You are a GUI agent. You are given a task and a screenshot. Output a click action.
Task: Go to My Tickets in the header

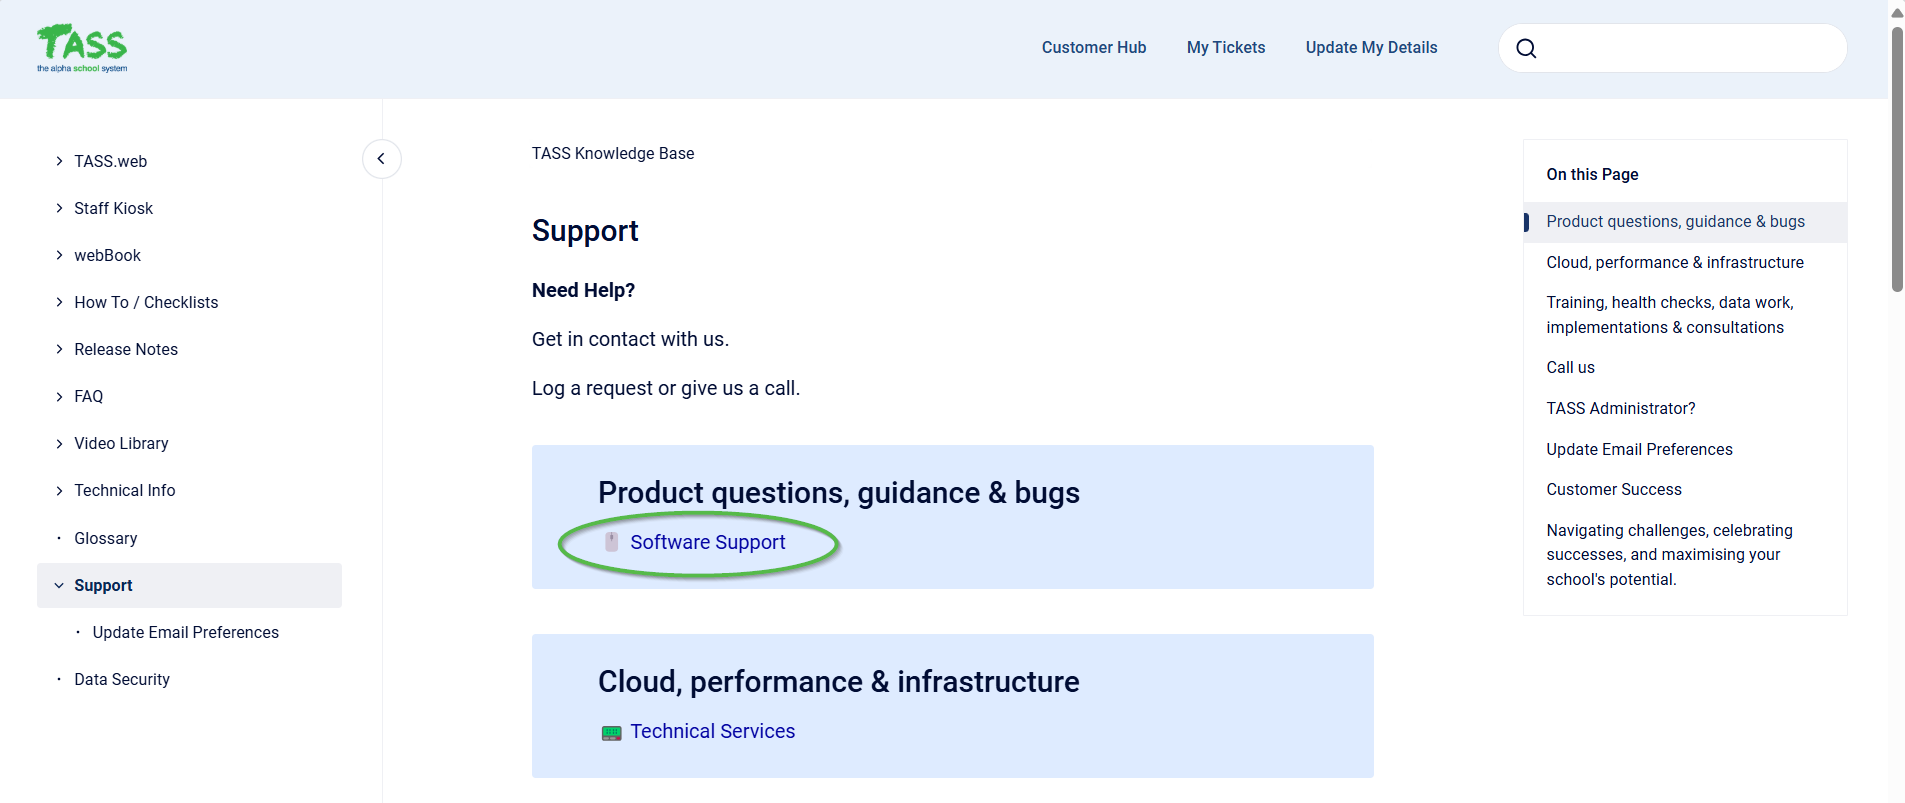[1225, 48]
